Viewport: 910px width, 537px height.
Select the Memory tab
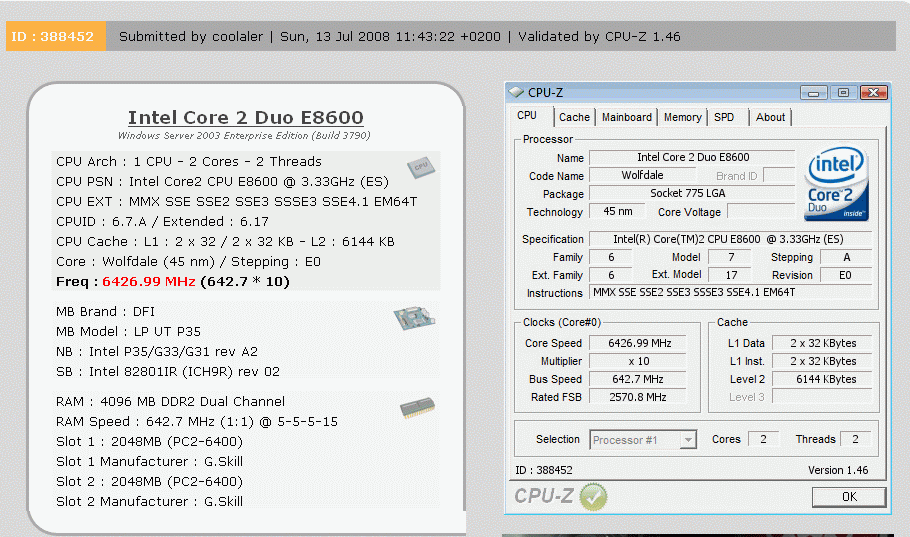682,117
